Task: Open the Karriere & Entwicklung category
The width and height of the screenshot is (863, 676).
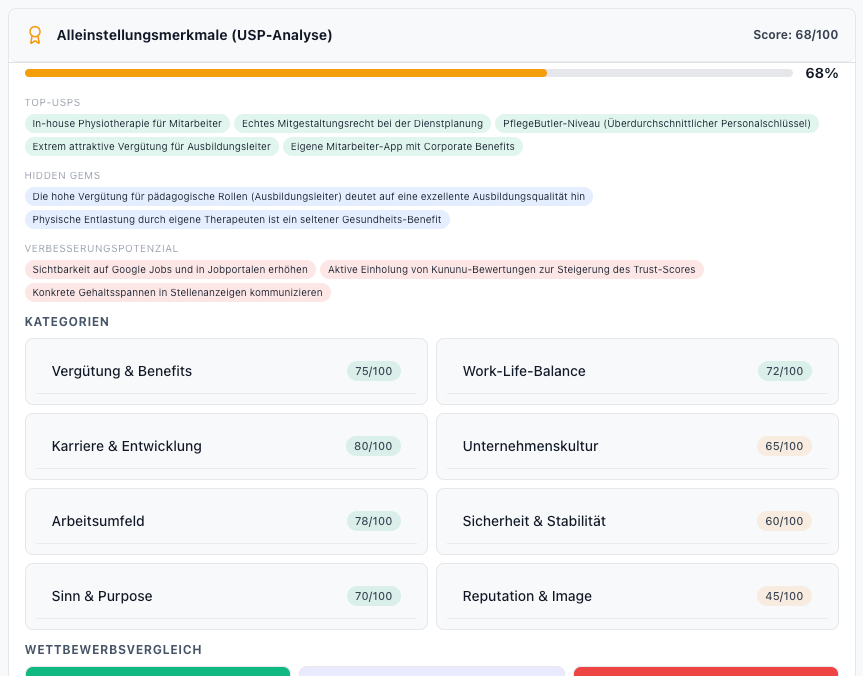Action: [x=226, y=446]
